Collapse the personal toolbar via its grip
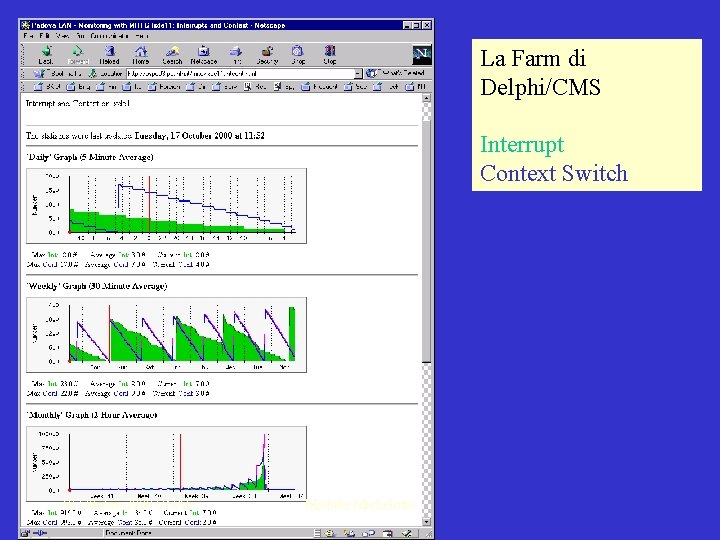Viewport: 720px width, 540px height. tap(22, 86)
